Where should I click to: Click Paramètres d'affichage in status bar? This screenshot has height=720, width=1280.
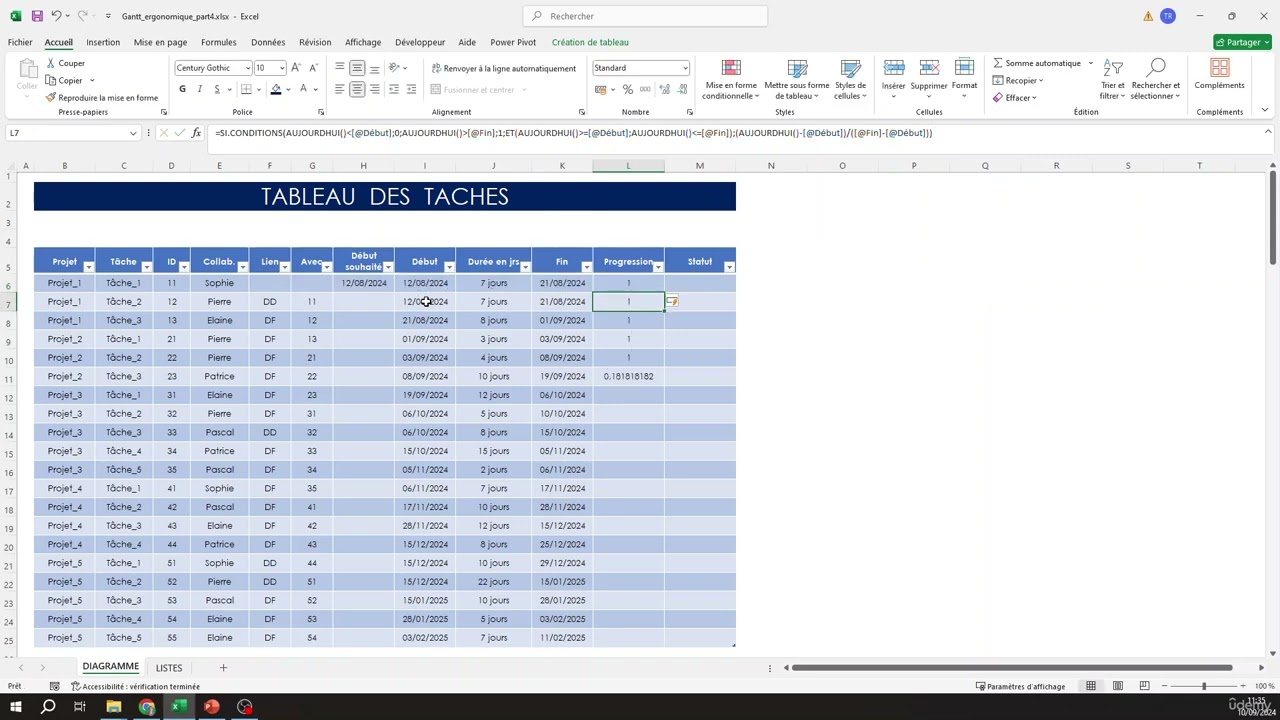pyautogui.click(x=1020, y=686)
